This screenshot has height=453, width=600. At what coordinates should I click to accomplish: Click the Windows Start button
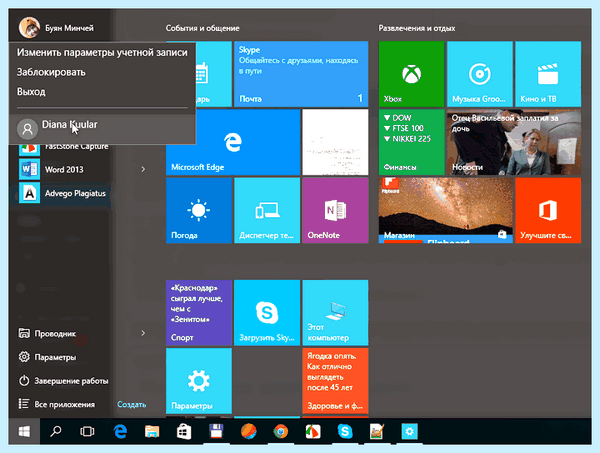(24, 432)
